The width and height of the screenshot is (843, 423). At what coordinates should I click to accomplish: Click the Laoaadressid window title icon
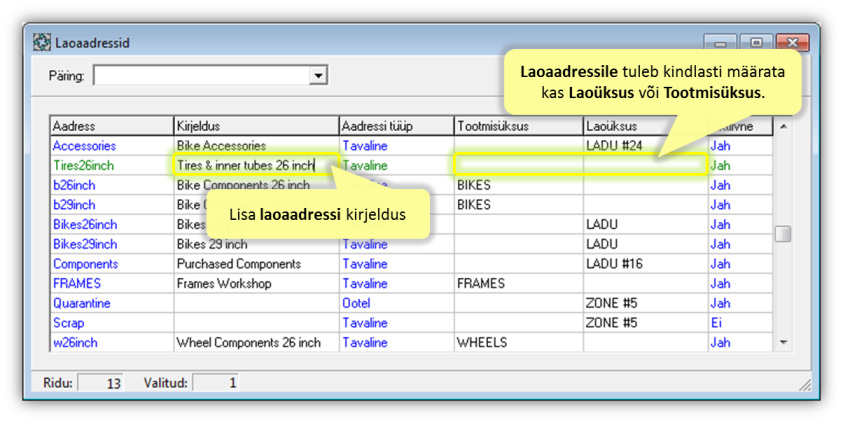42,43
